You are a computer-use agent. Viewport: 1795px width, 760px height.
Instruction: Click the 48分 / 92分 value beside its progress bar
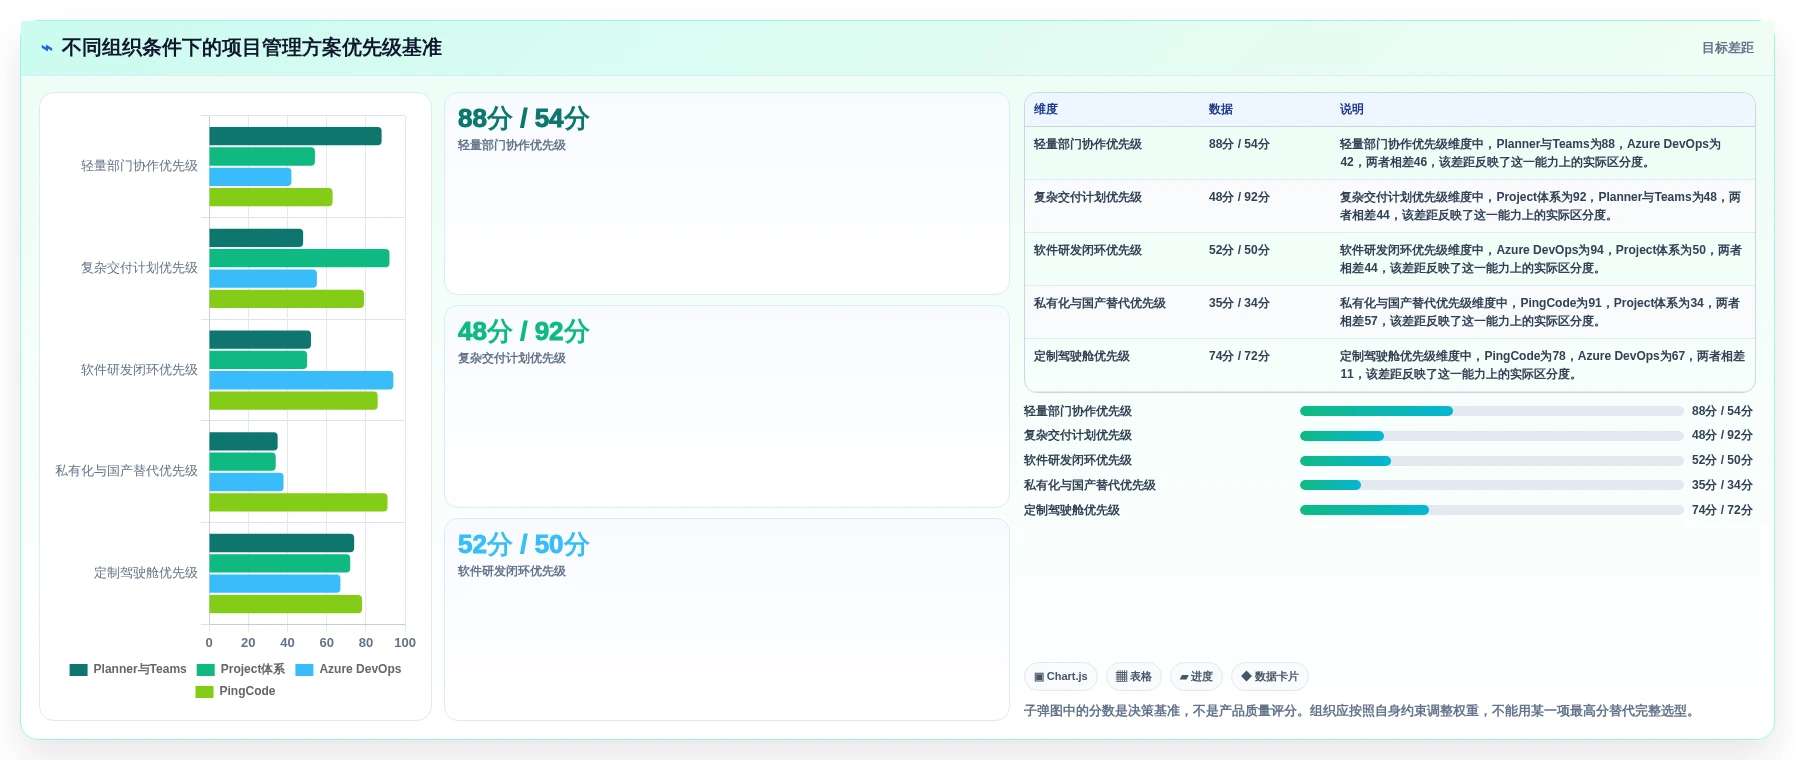[x=1722, y=436]
